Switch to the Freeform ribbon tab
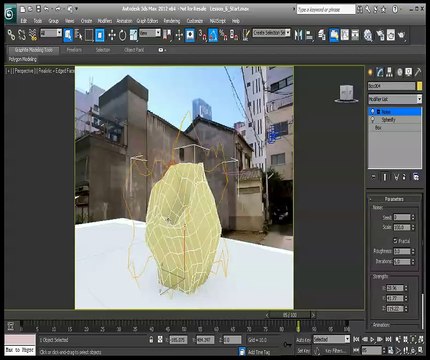Image resolution: width=430 pixels, height=360 pixels. click(74, 50)
